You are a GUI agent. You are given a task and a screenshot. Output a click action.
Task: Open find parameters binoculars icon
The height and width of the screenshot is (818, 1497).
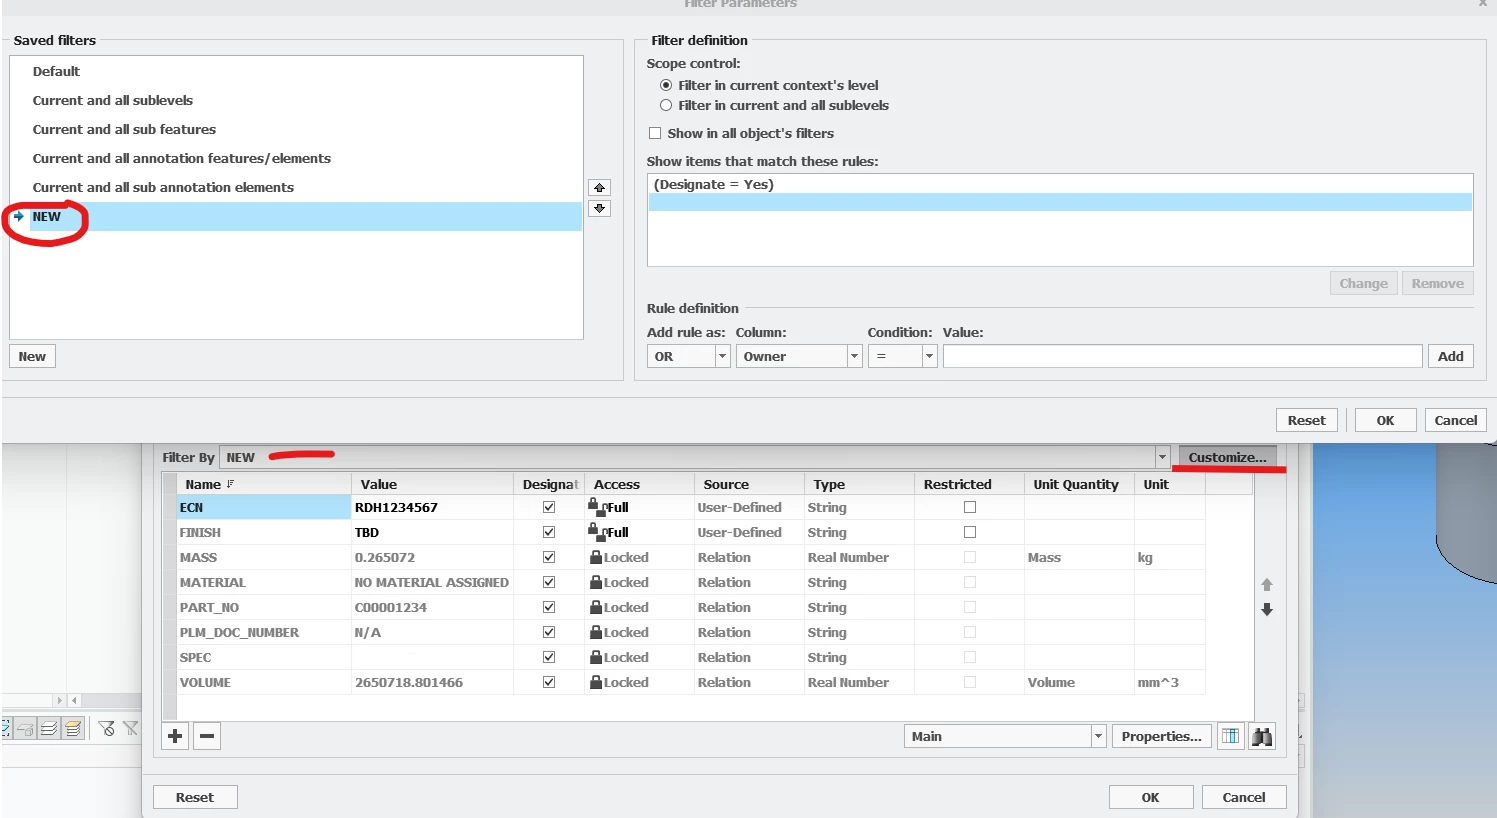click(x=1262, y=736)
